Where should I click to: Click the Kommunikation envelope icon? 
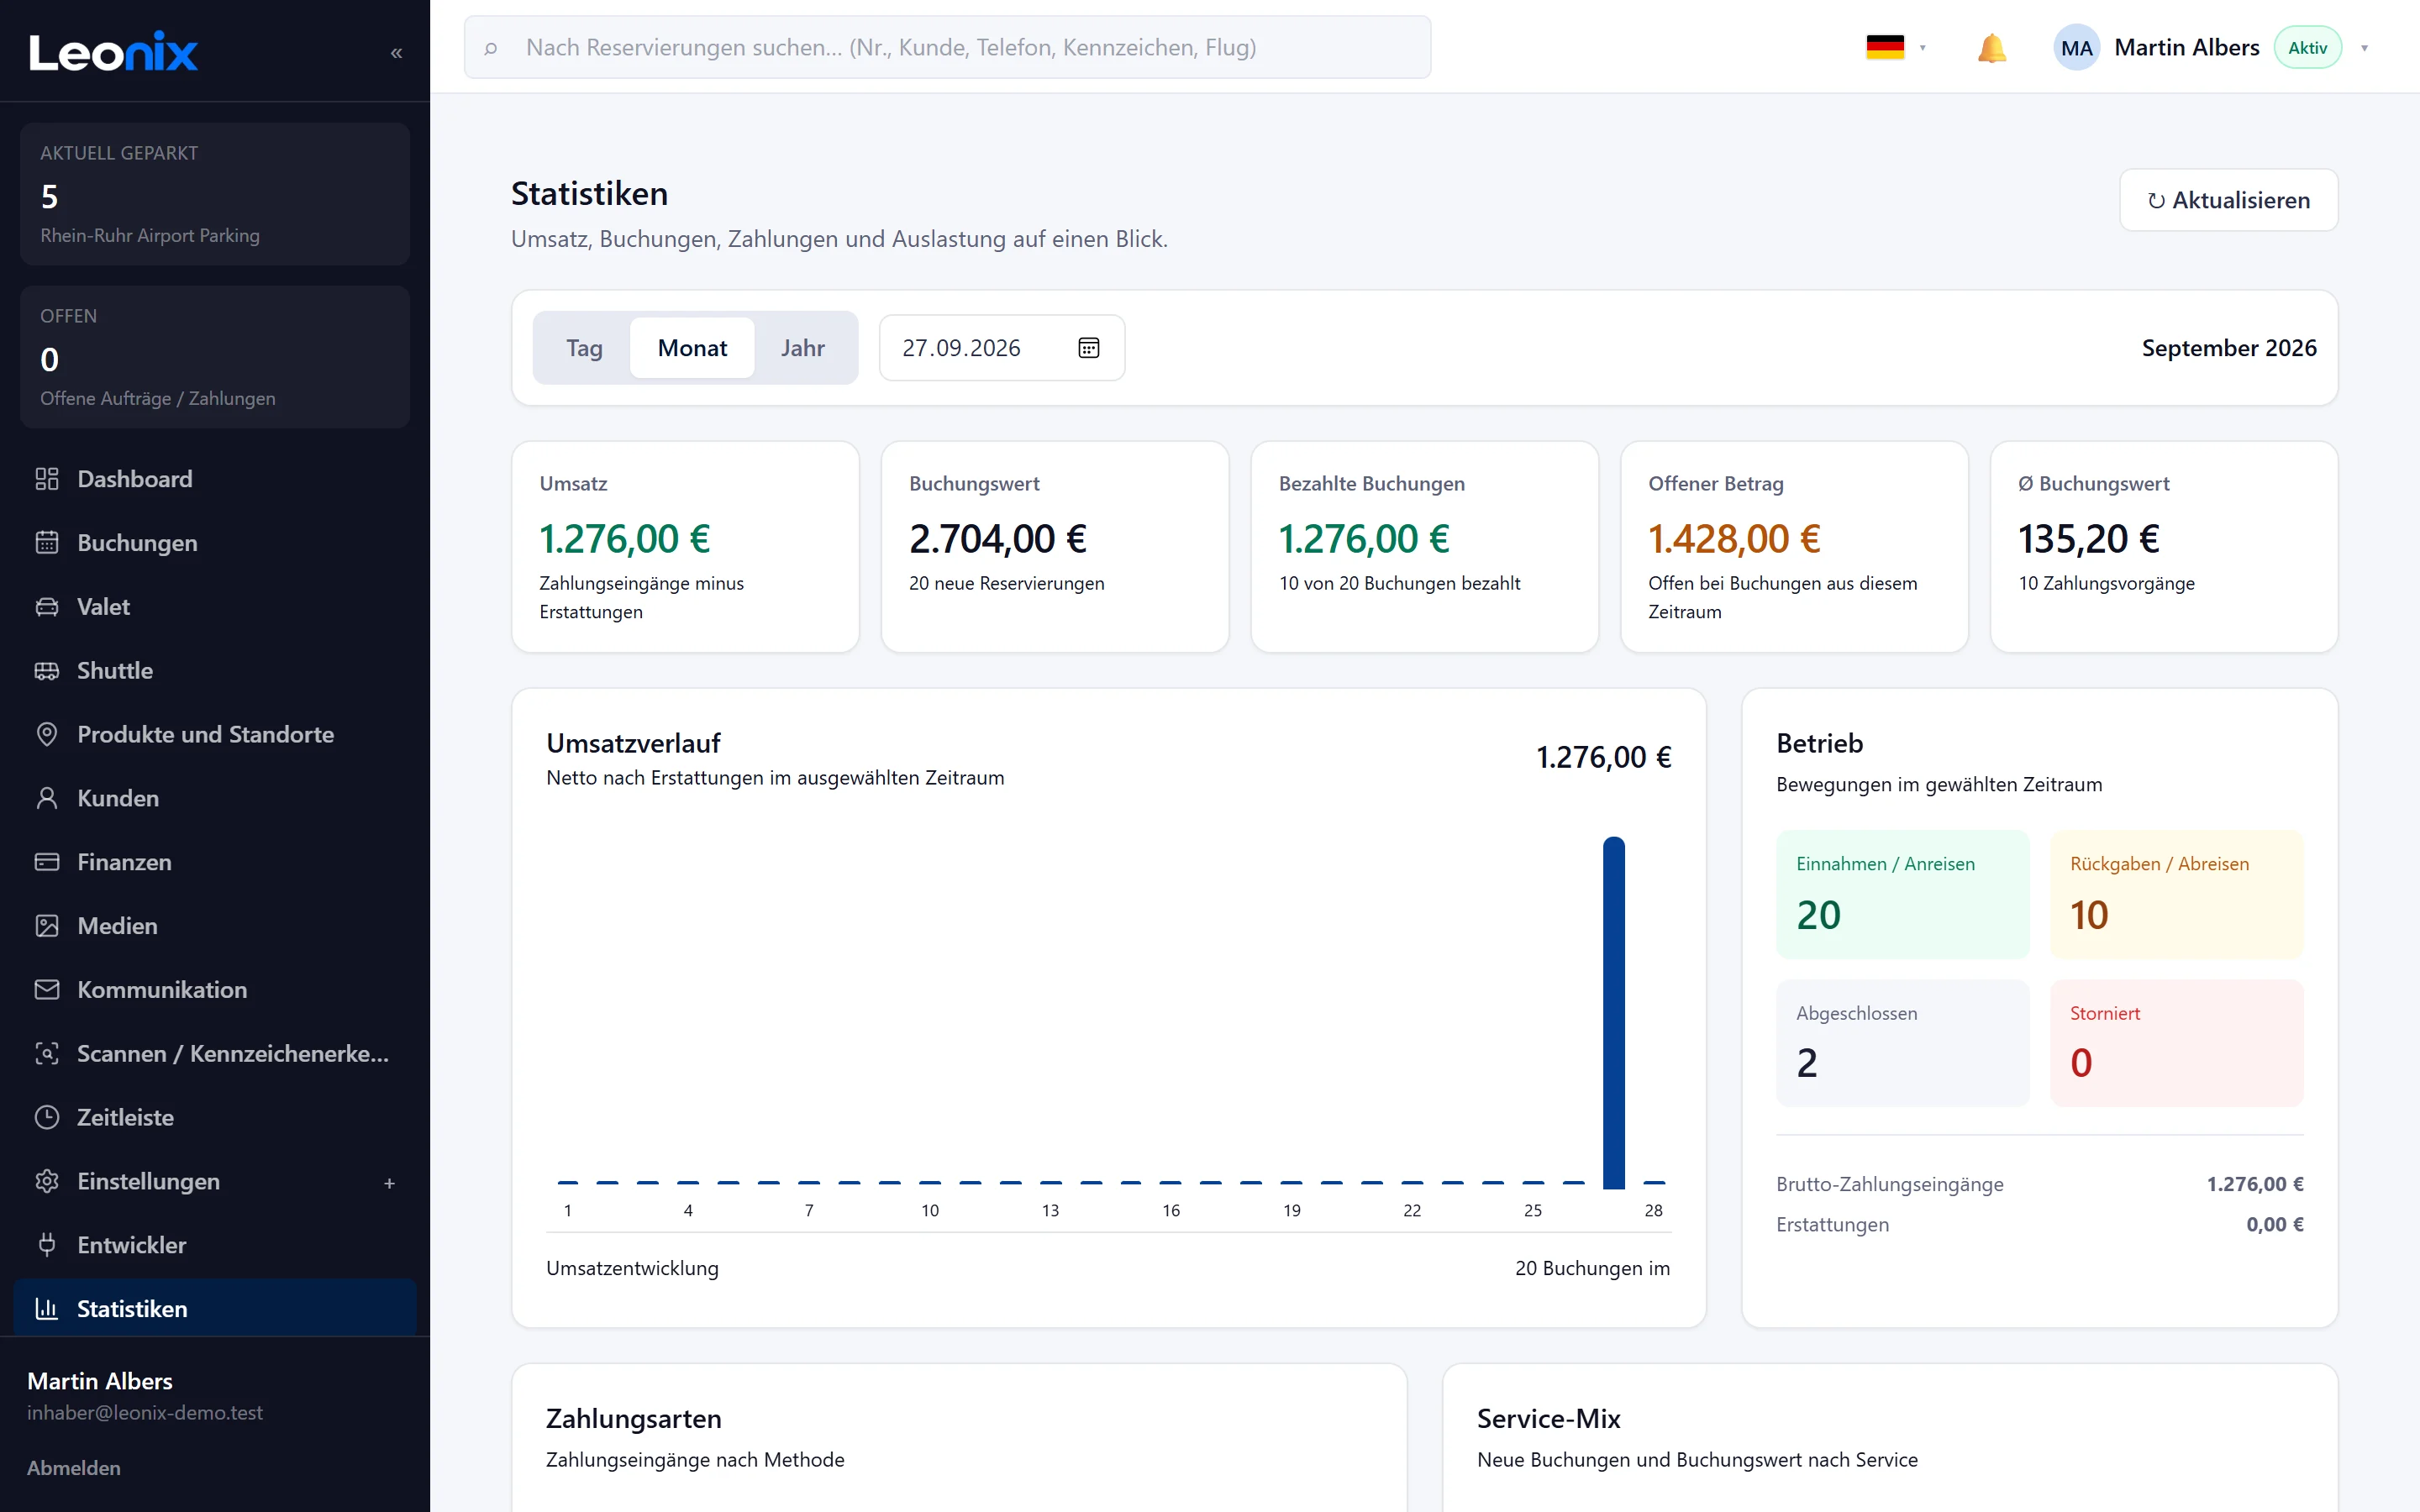(x=47, y=990)
